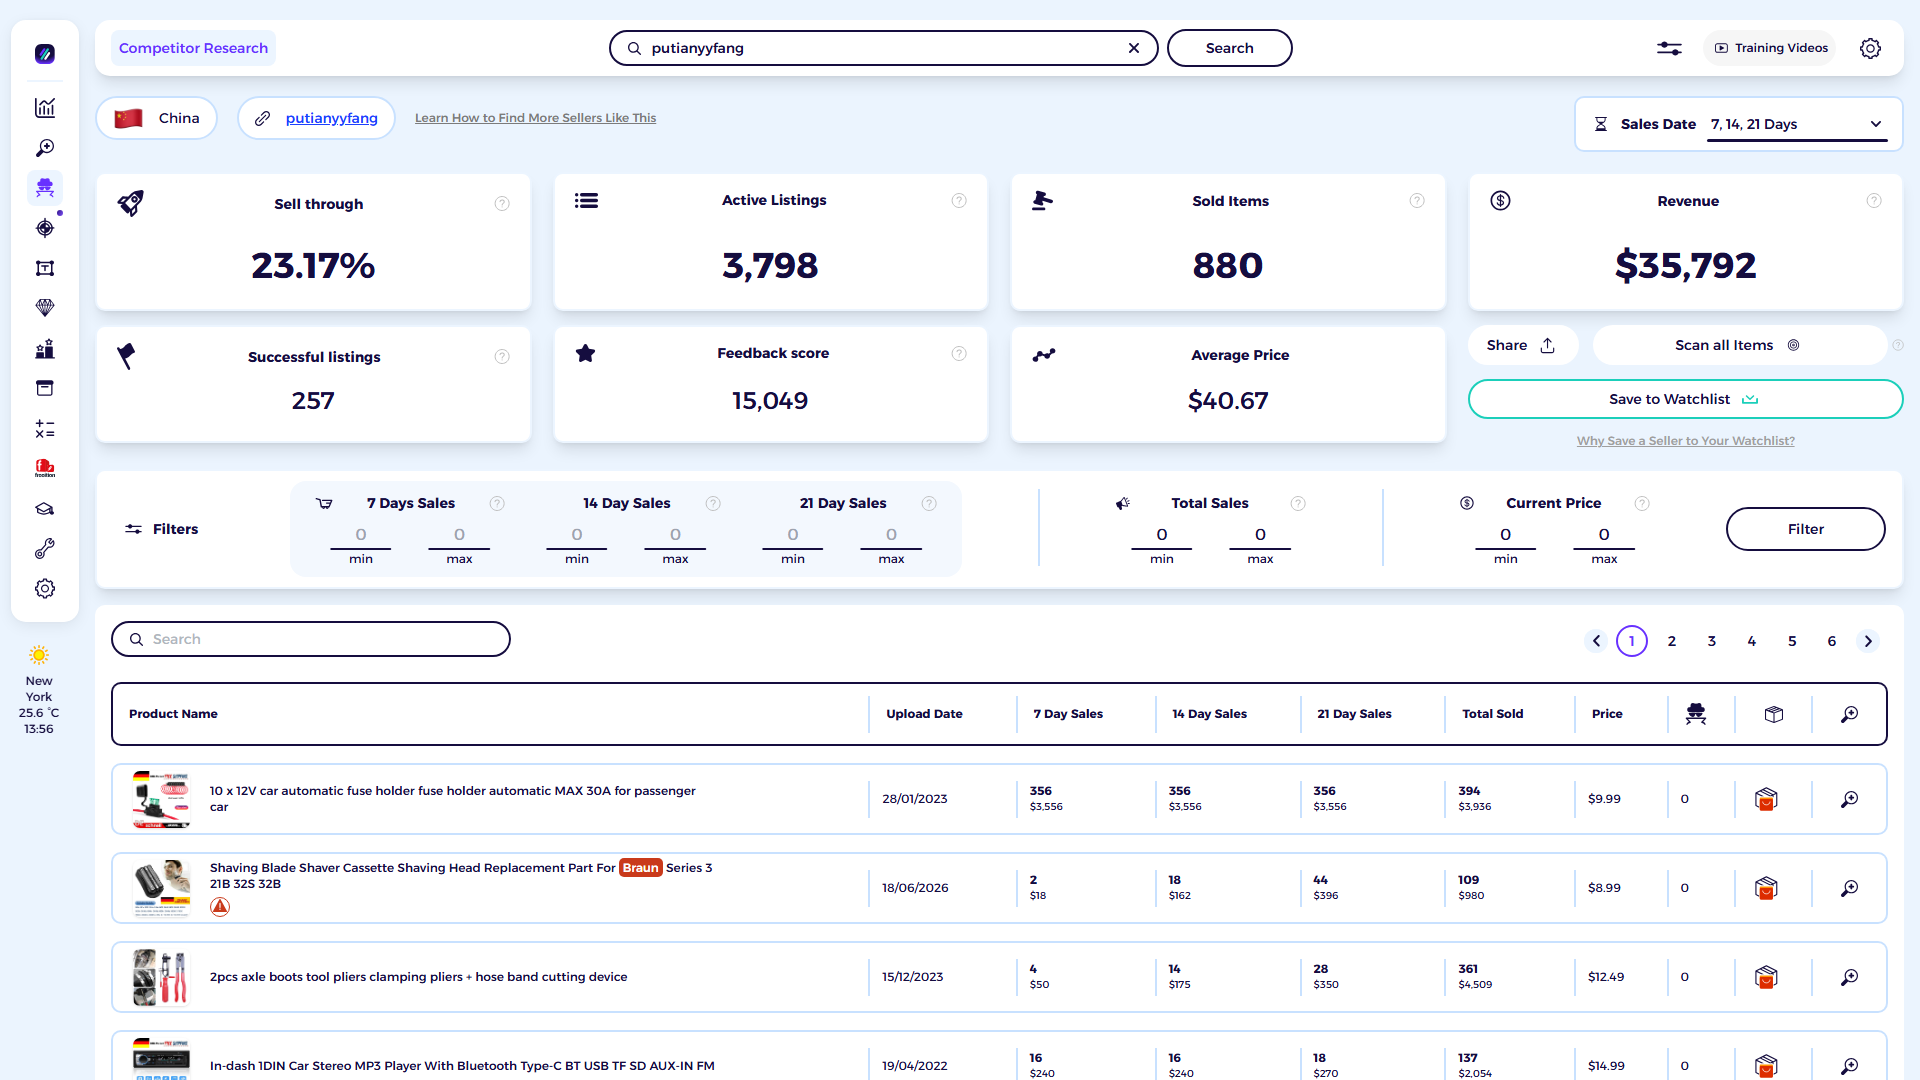Go to page 5 of results
Viewport: 1920px width, 1080px height.
1792,641
